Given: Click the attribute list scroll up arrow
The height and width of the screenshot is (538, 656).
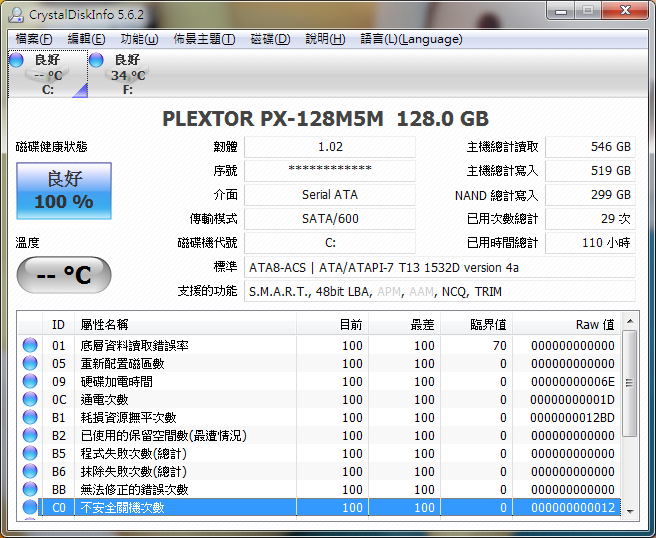Looking at the screenshot, I should point(630,321).
